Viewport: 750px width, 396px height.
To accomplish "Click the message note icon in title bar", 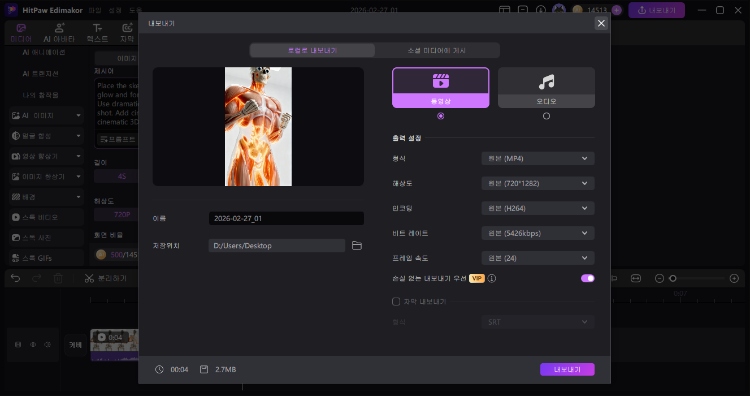I will click(523, 10).
